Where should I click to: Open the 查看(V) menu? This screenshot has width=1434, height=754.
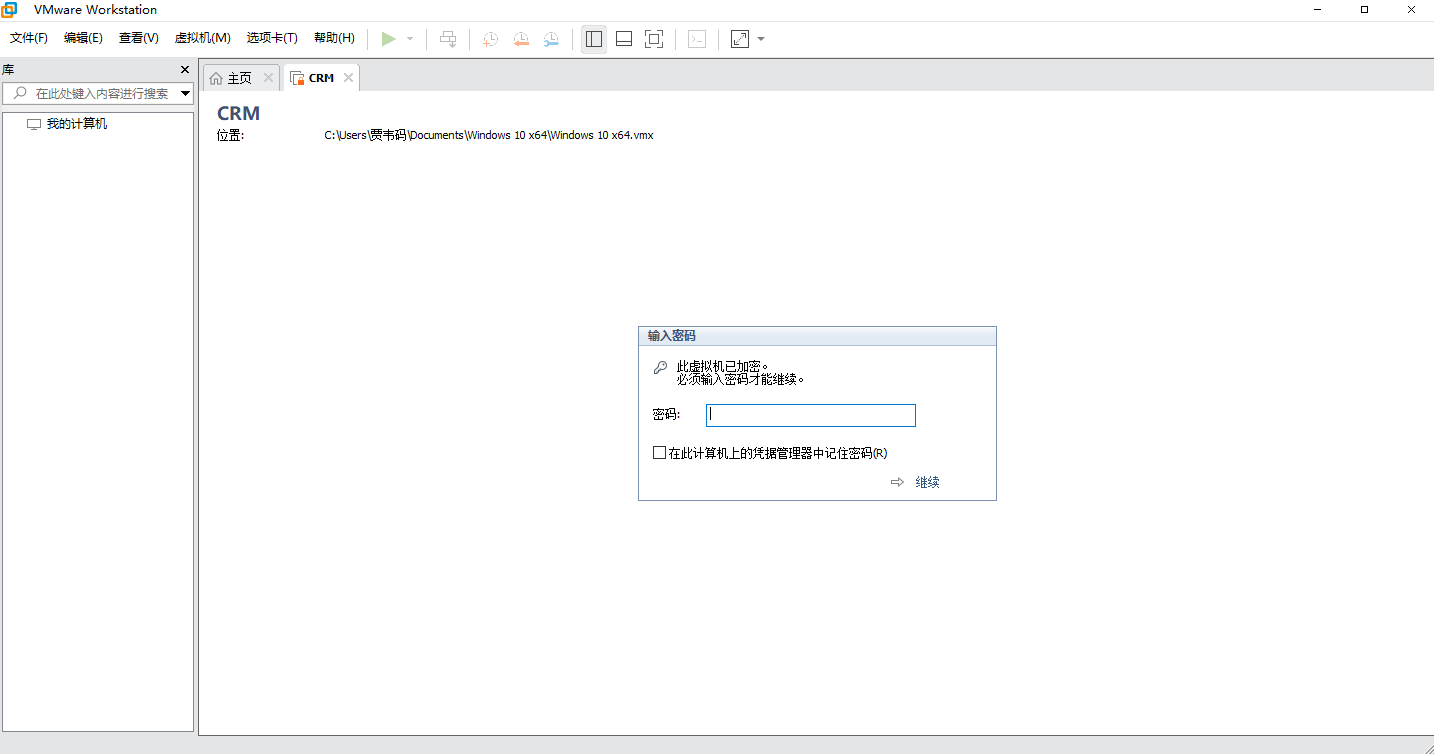138,38
